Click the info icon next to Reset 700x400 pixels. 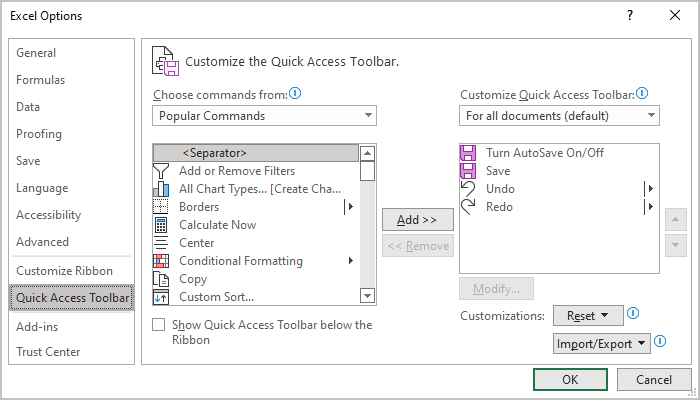coord(633,313)
